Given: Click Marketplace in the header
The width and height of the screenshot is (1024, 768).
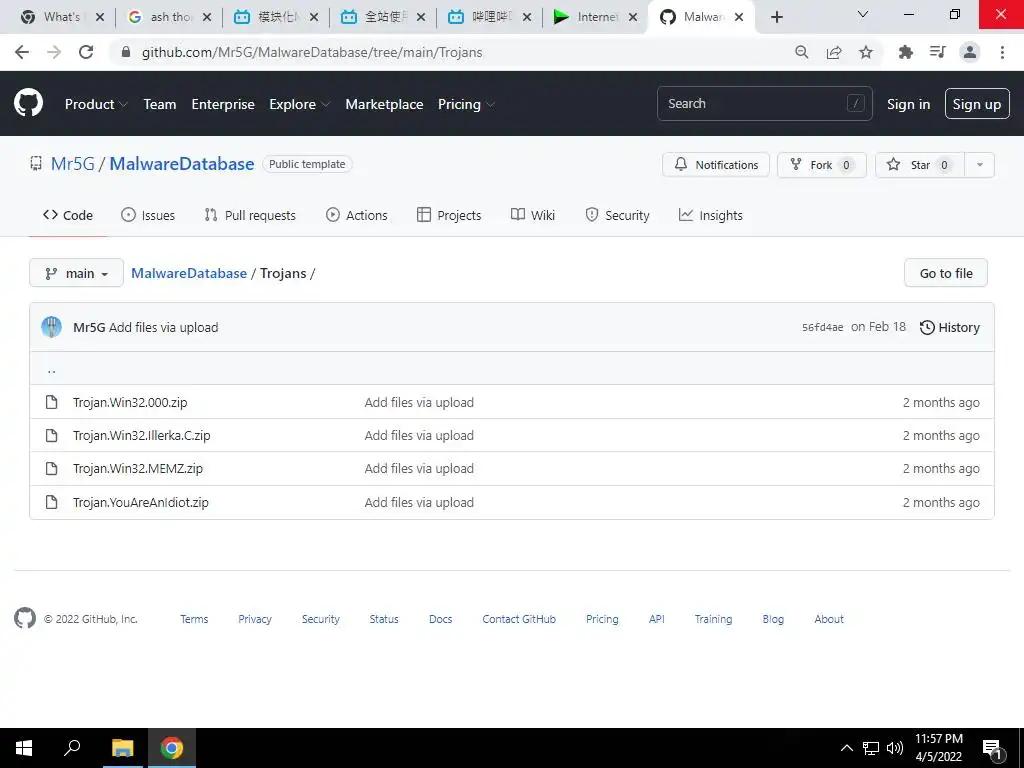Looking at the screenshot, I should (384, 104).
